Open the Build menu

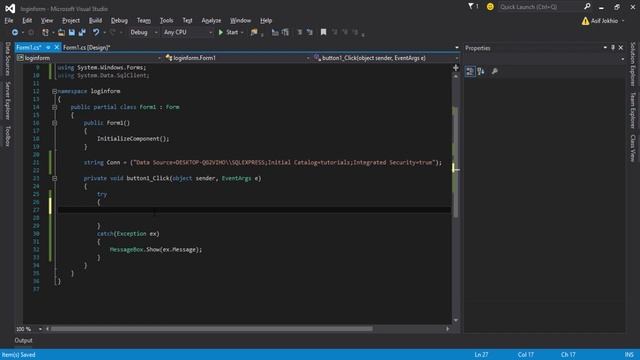click(95, 20)
